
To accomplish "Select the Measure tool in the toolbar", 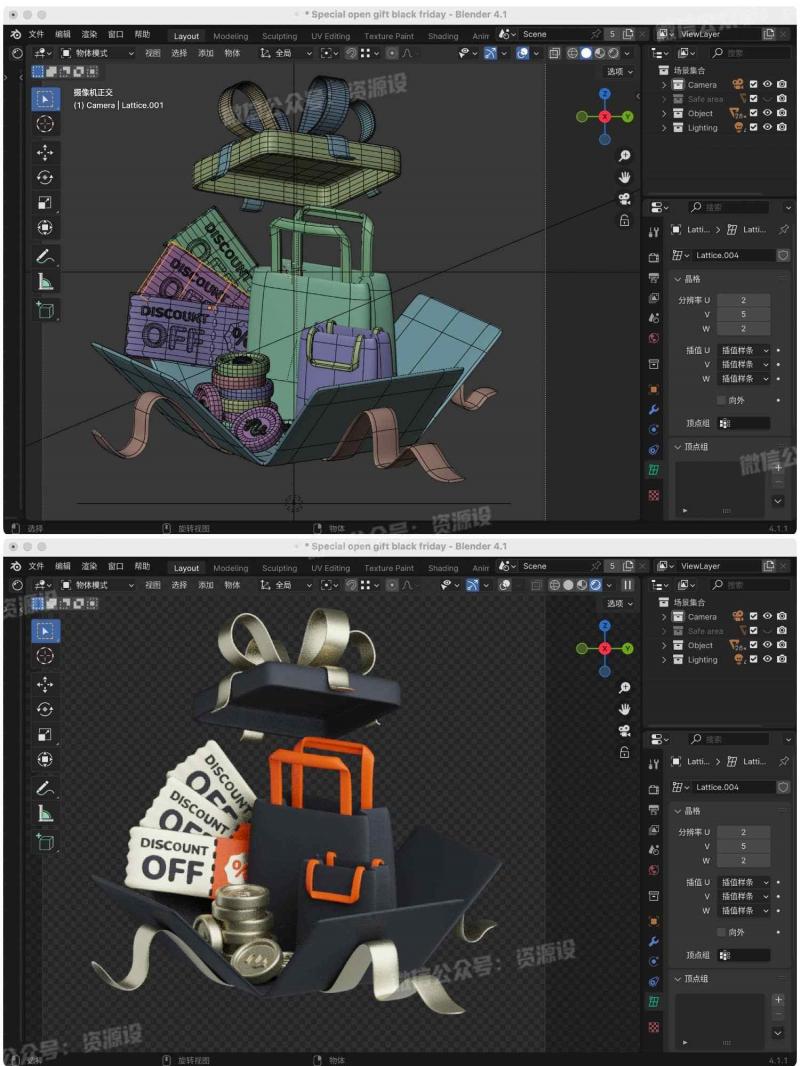I will pos(44,282).
